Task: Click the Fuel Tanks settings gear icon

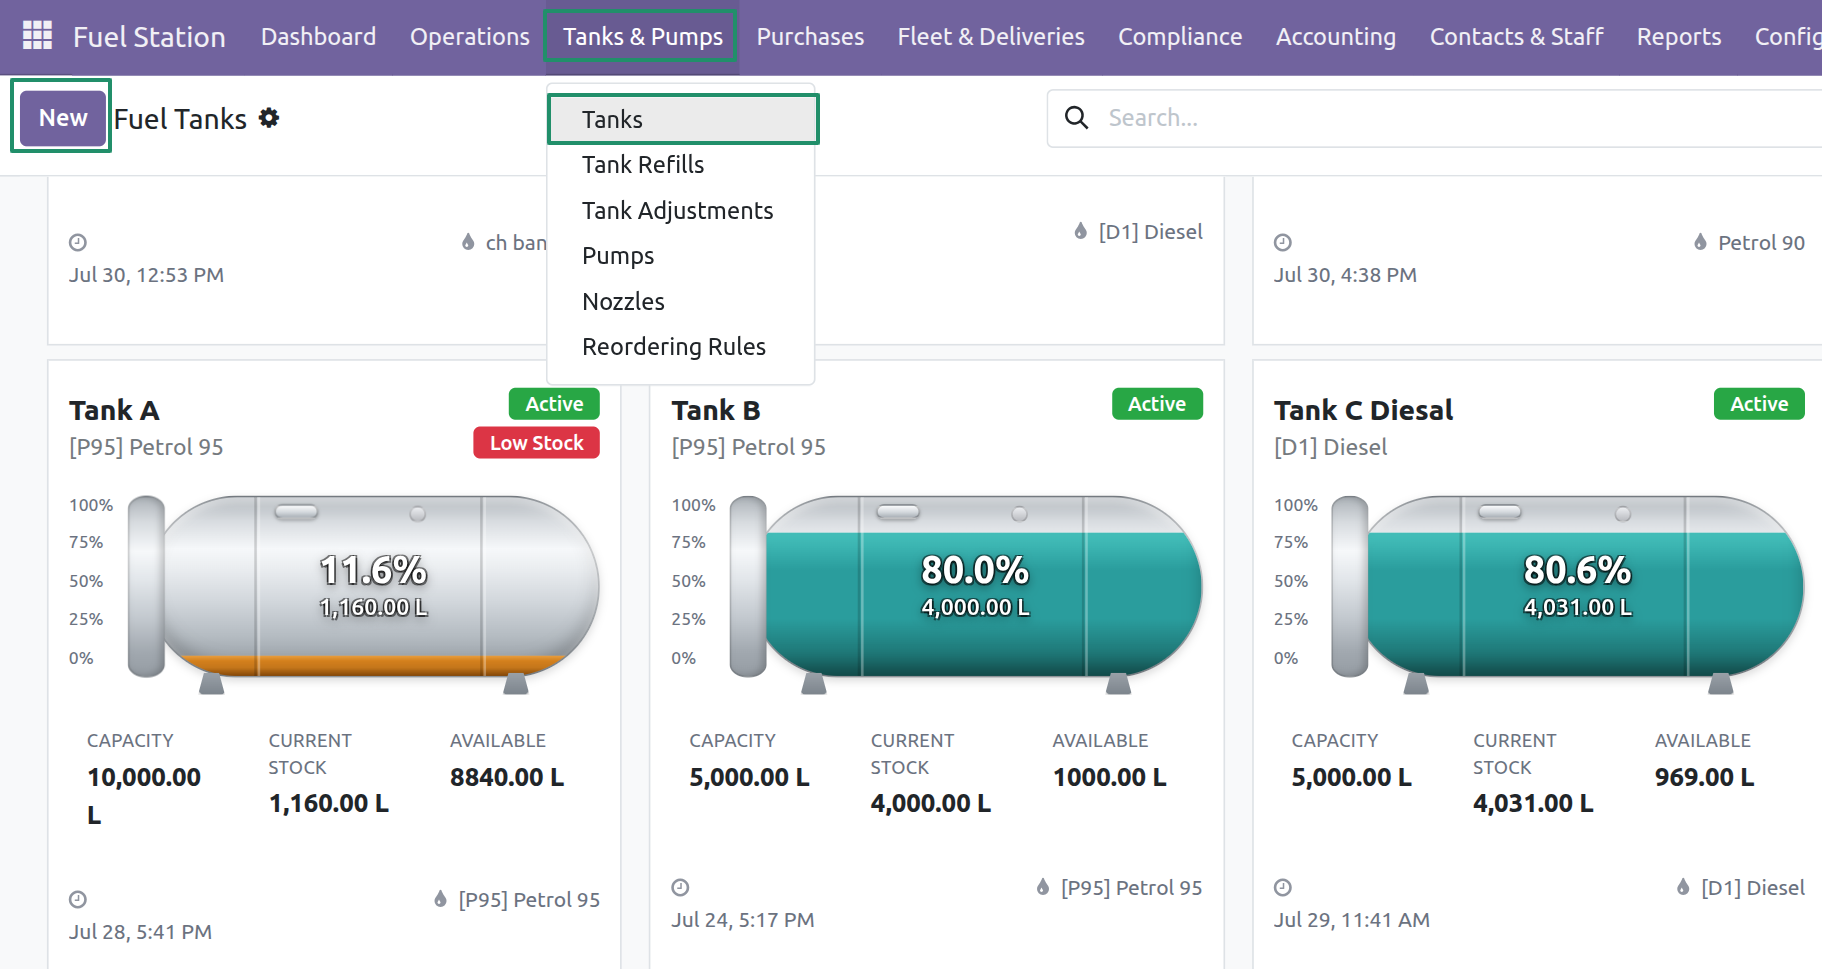Action: point(269,118)
